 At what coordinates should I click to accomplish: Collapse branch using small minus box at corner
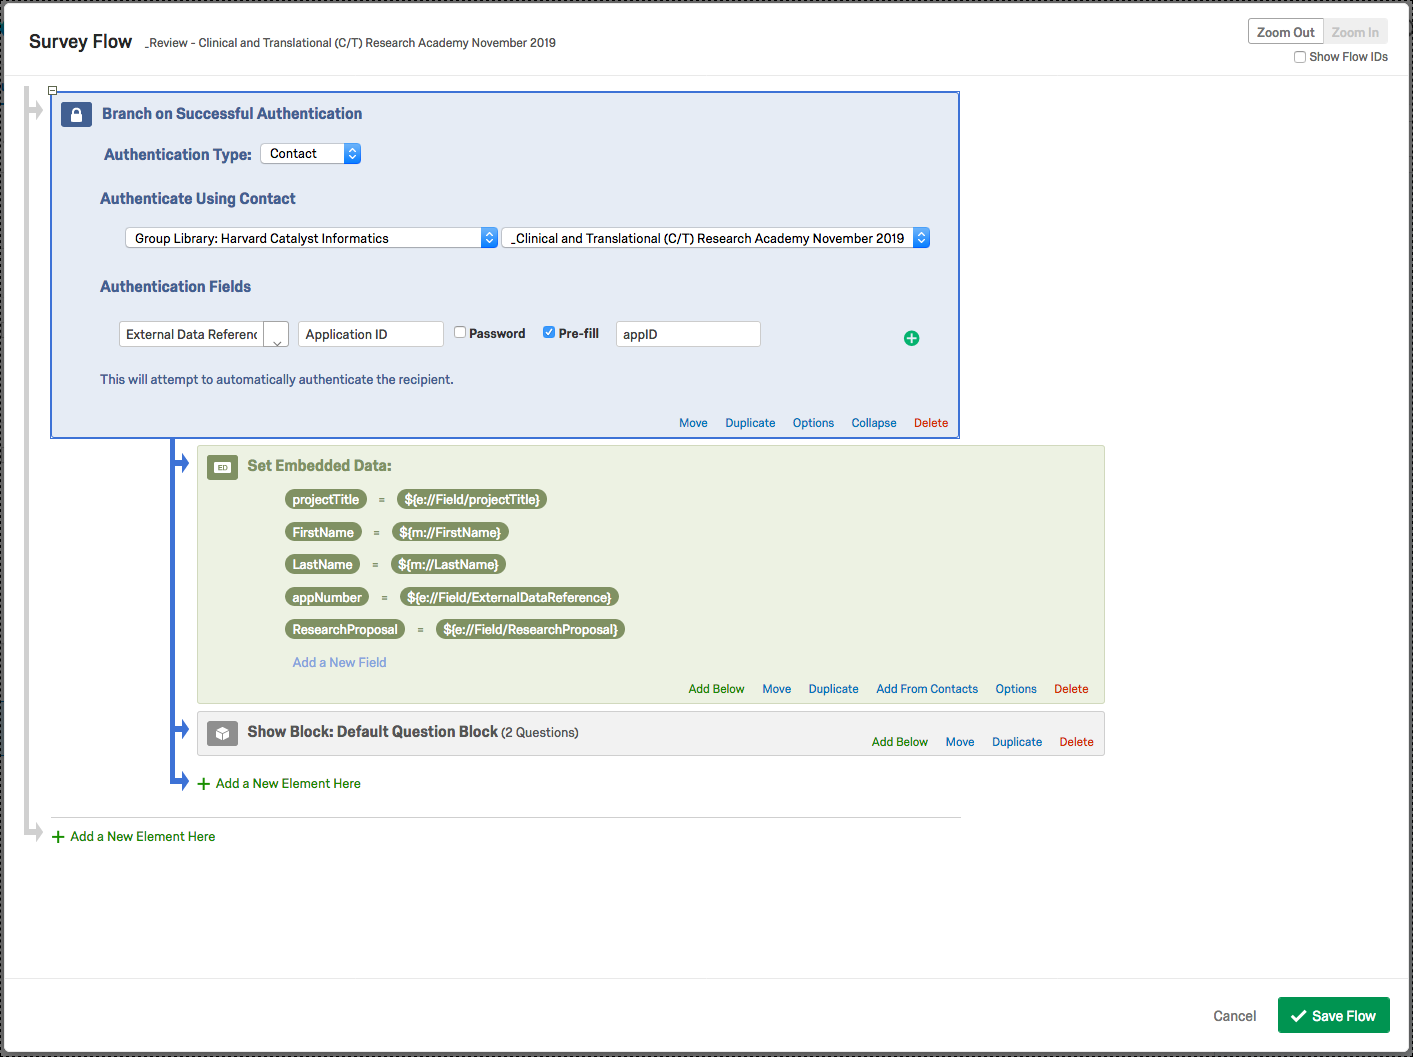click(x=53, y=90)
